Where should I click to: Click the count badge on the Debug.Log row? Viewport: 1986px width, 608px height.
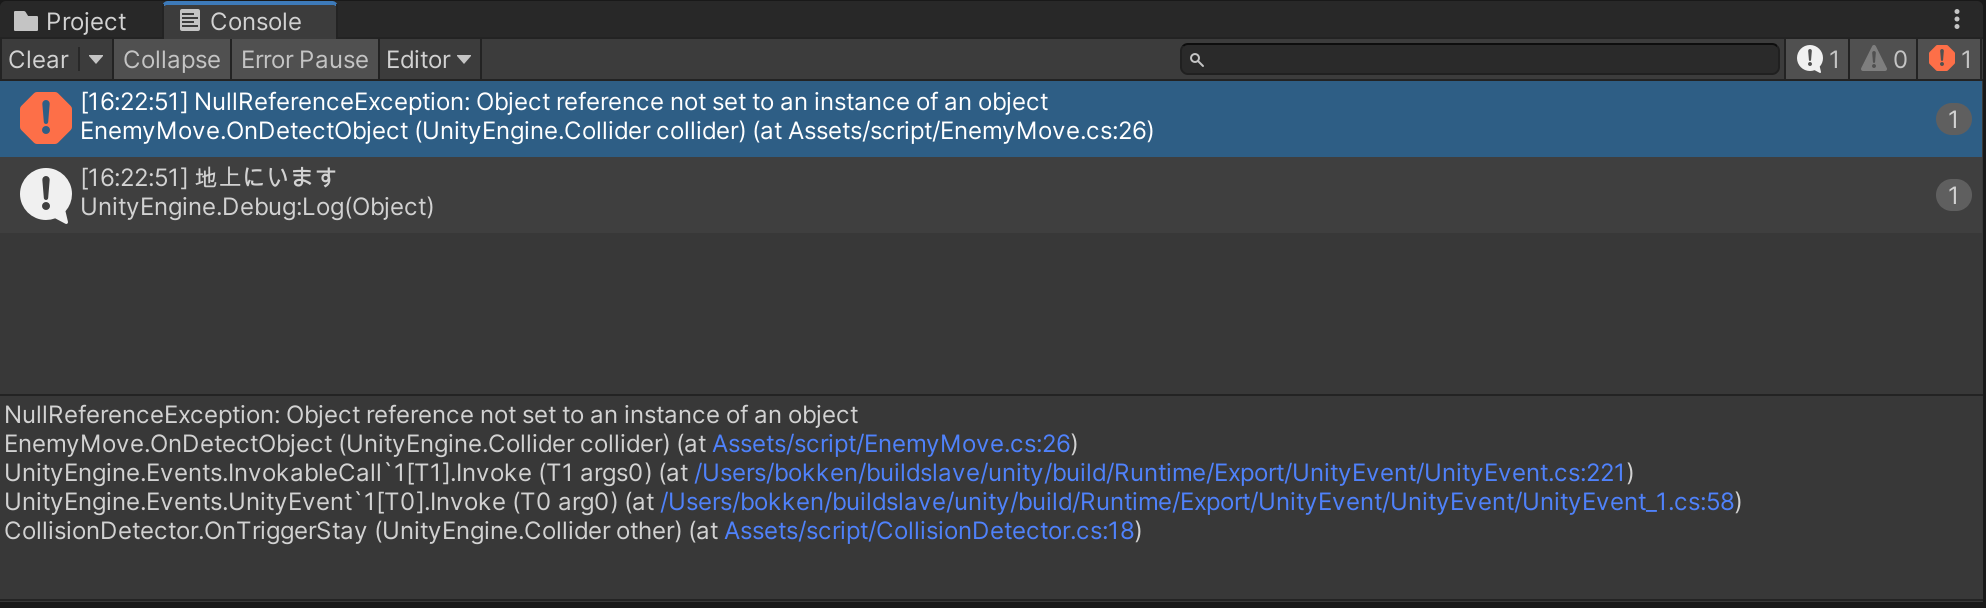pos(1952,195)
